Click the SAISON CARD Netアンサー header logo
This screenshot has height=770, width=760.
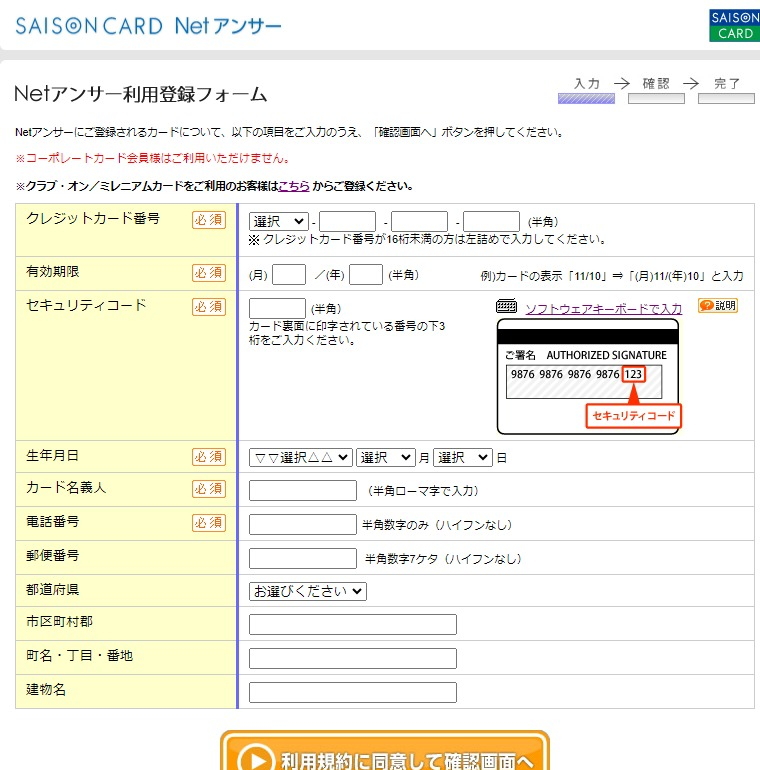pyautogui.click(x=148, y=26)
